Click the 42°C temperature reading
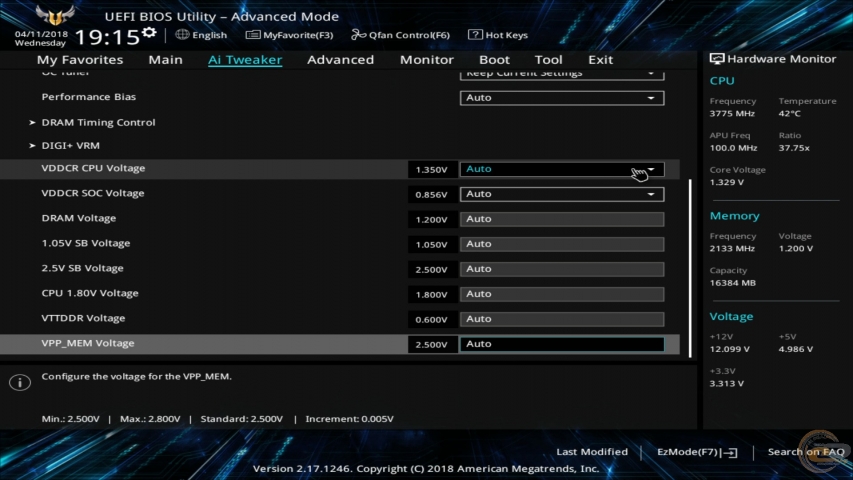The height and width of the screenshot is (480, 853). (x=789, y=114)
